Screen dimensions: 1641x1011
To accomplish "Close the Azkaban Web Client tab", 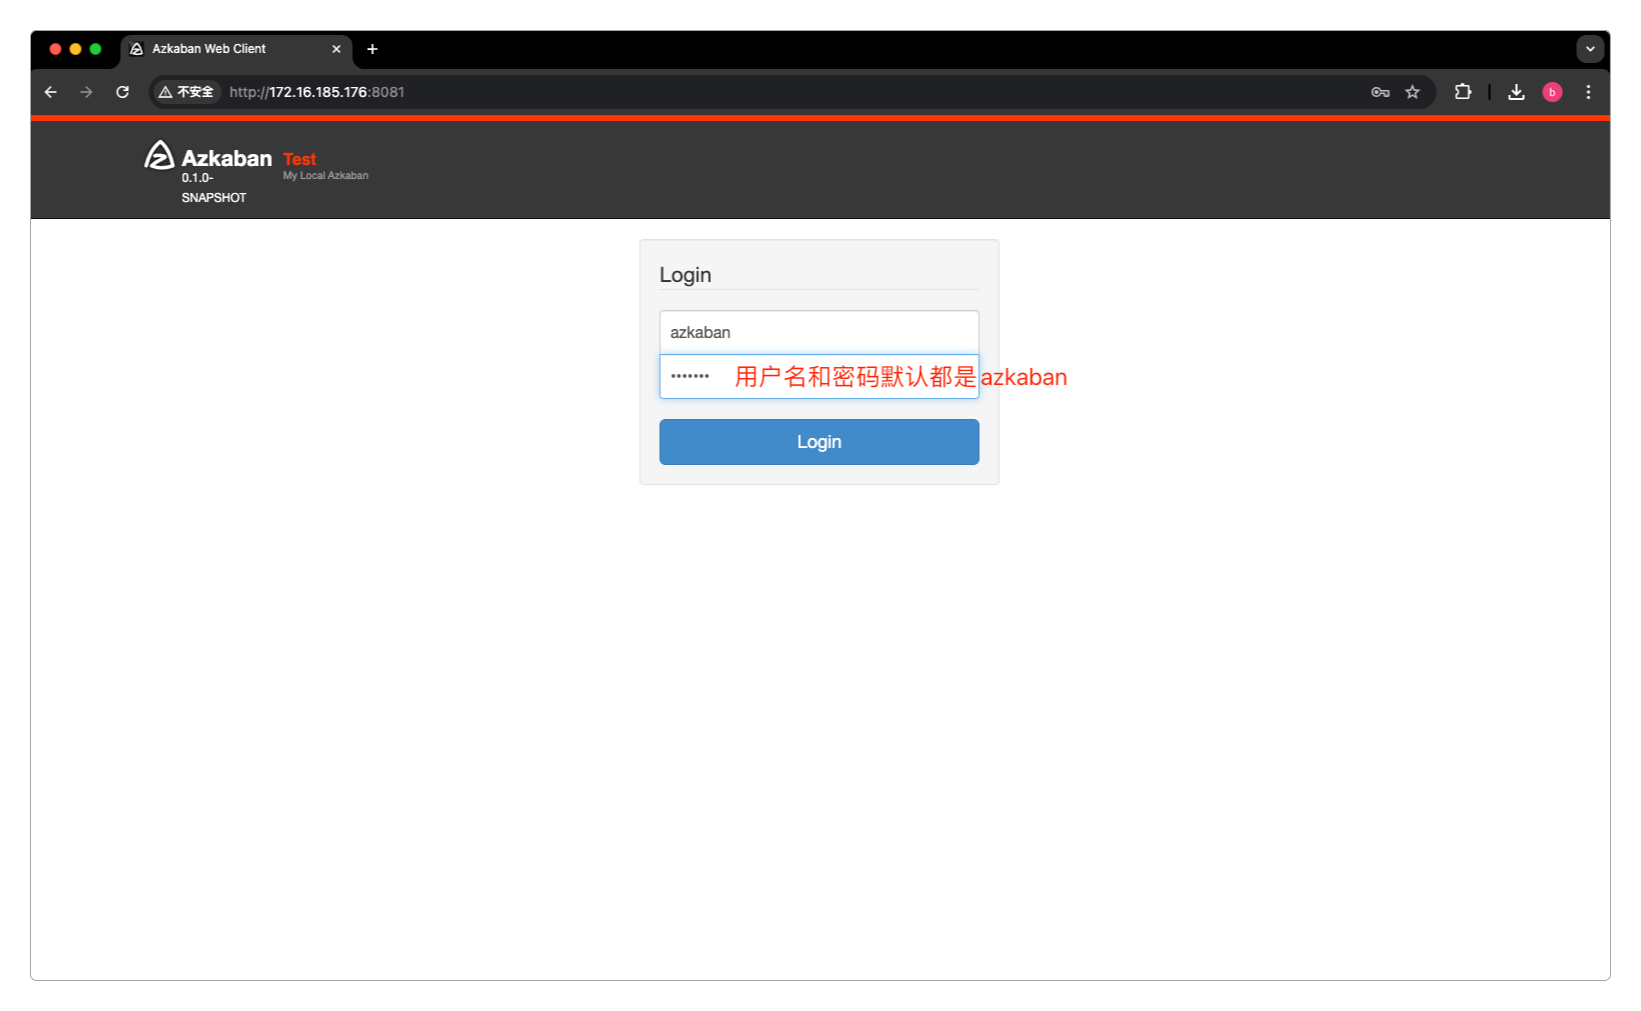I will point(336,49).
